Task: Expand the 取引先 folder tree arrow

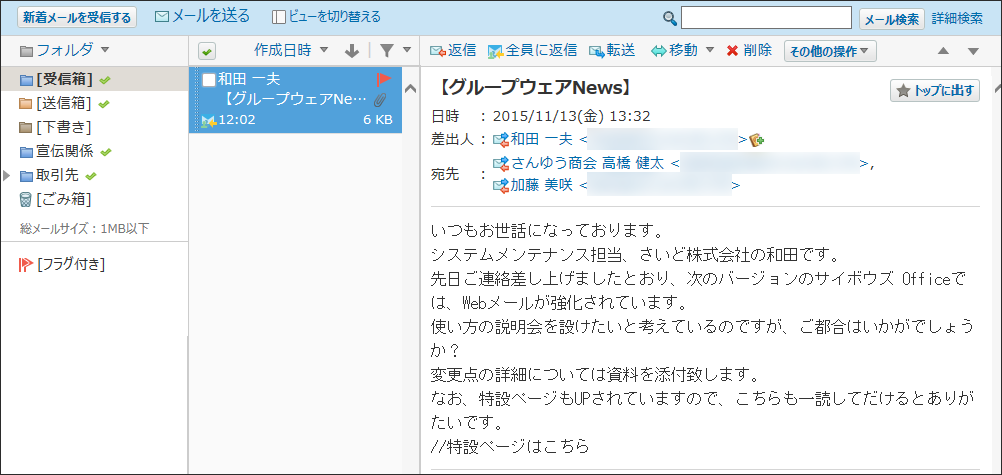Action: 8,175
